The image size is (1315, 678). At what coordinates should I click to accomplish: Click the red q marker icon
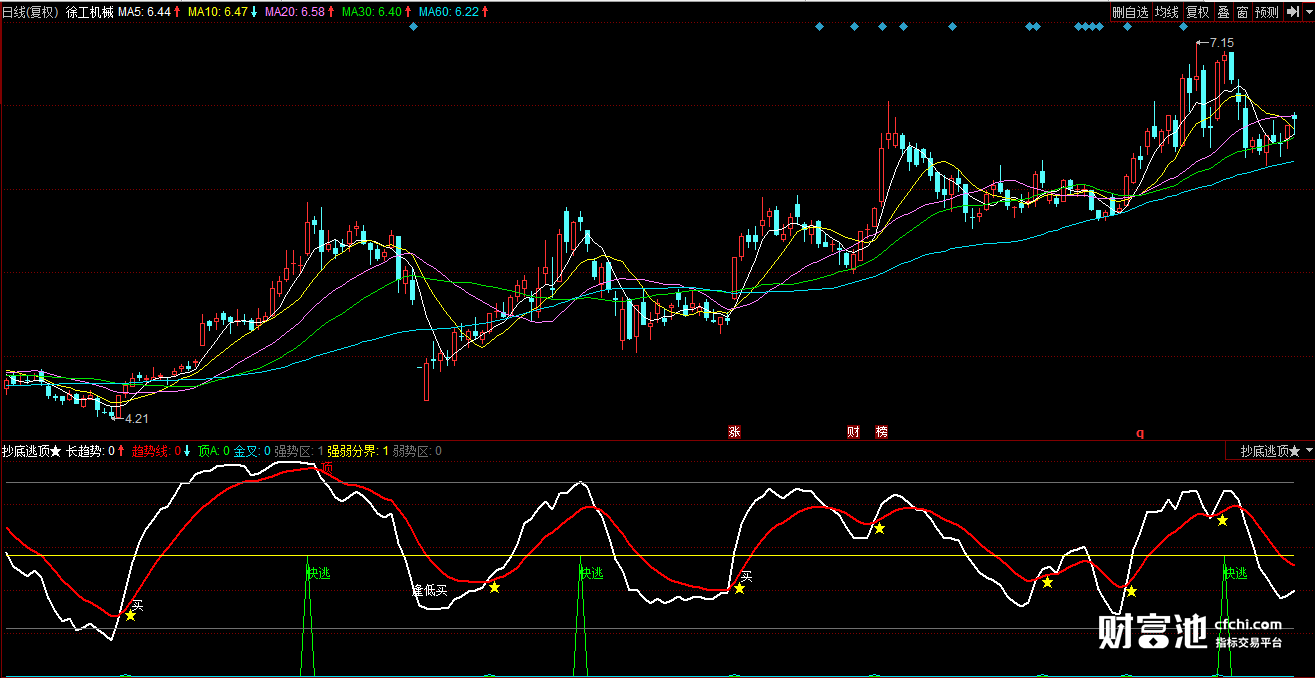(x=1139, y=433)
